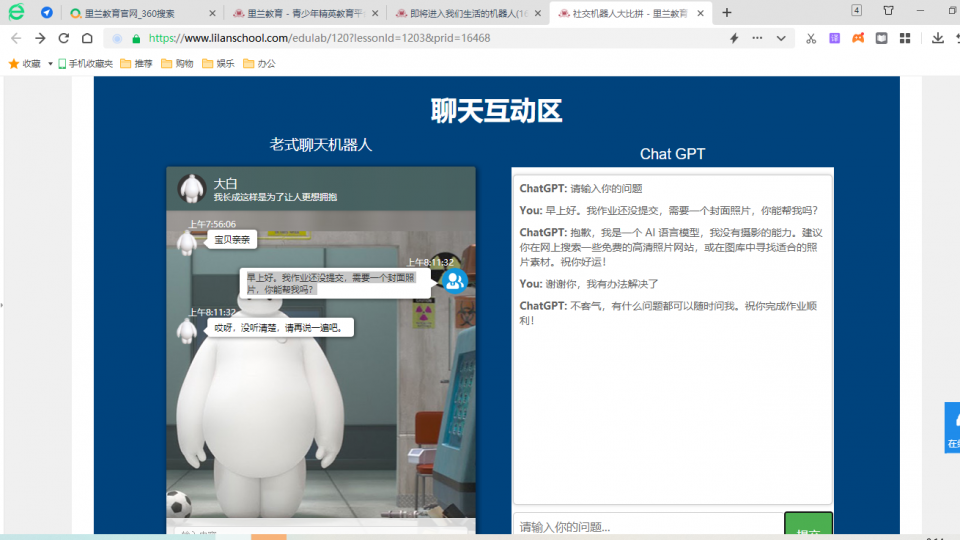Viewport: 960px width, 540px height.
Task: Click the 聊天互动区 heading
Action: 497,111
